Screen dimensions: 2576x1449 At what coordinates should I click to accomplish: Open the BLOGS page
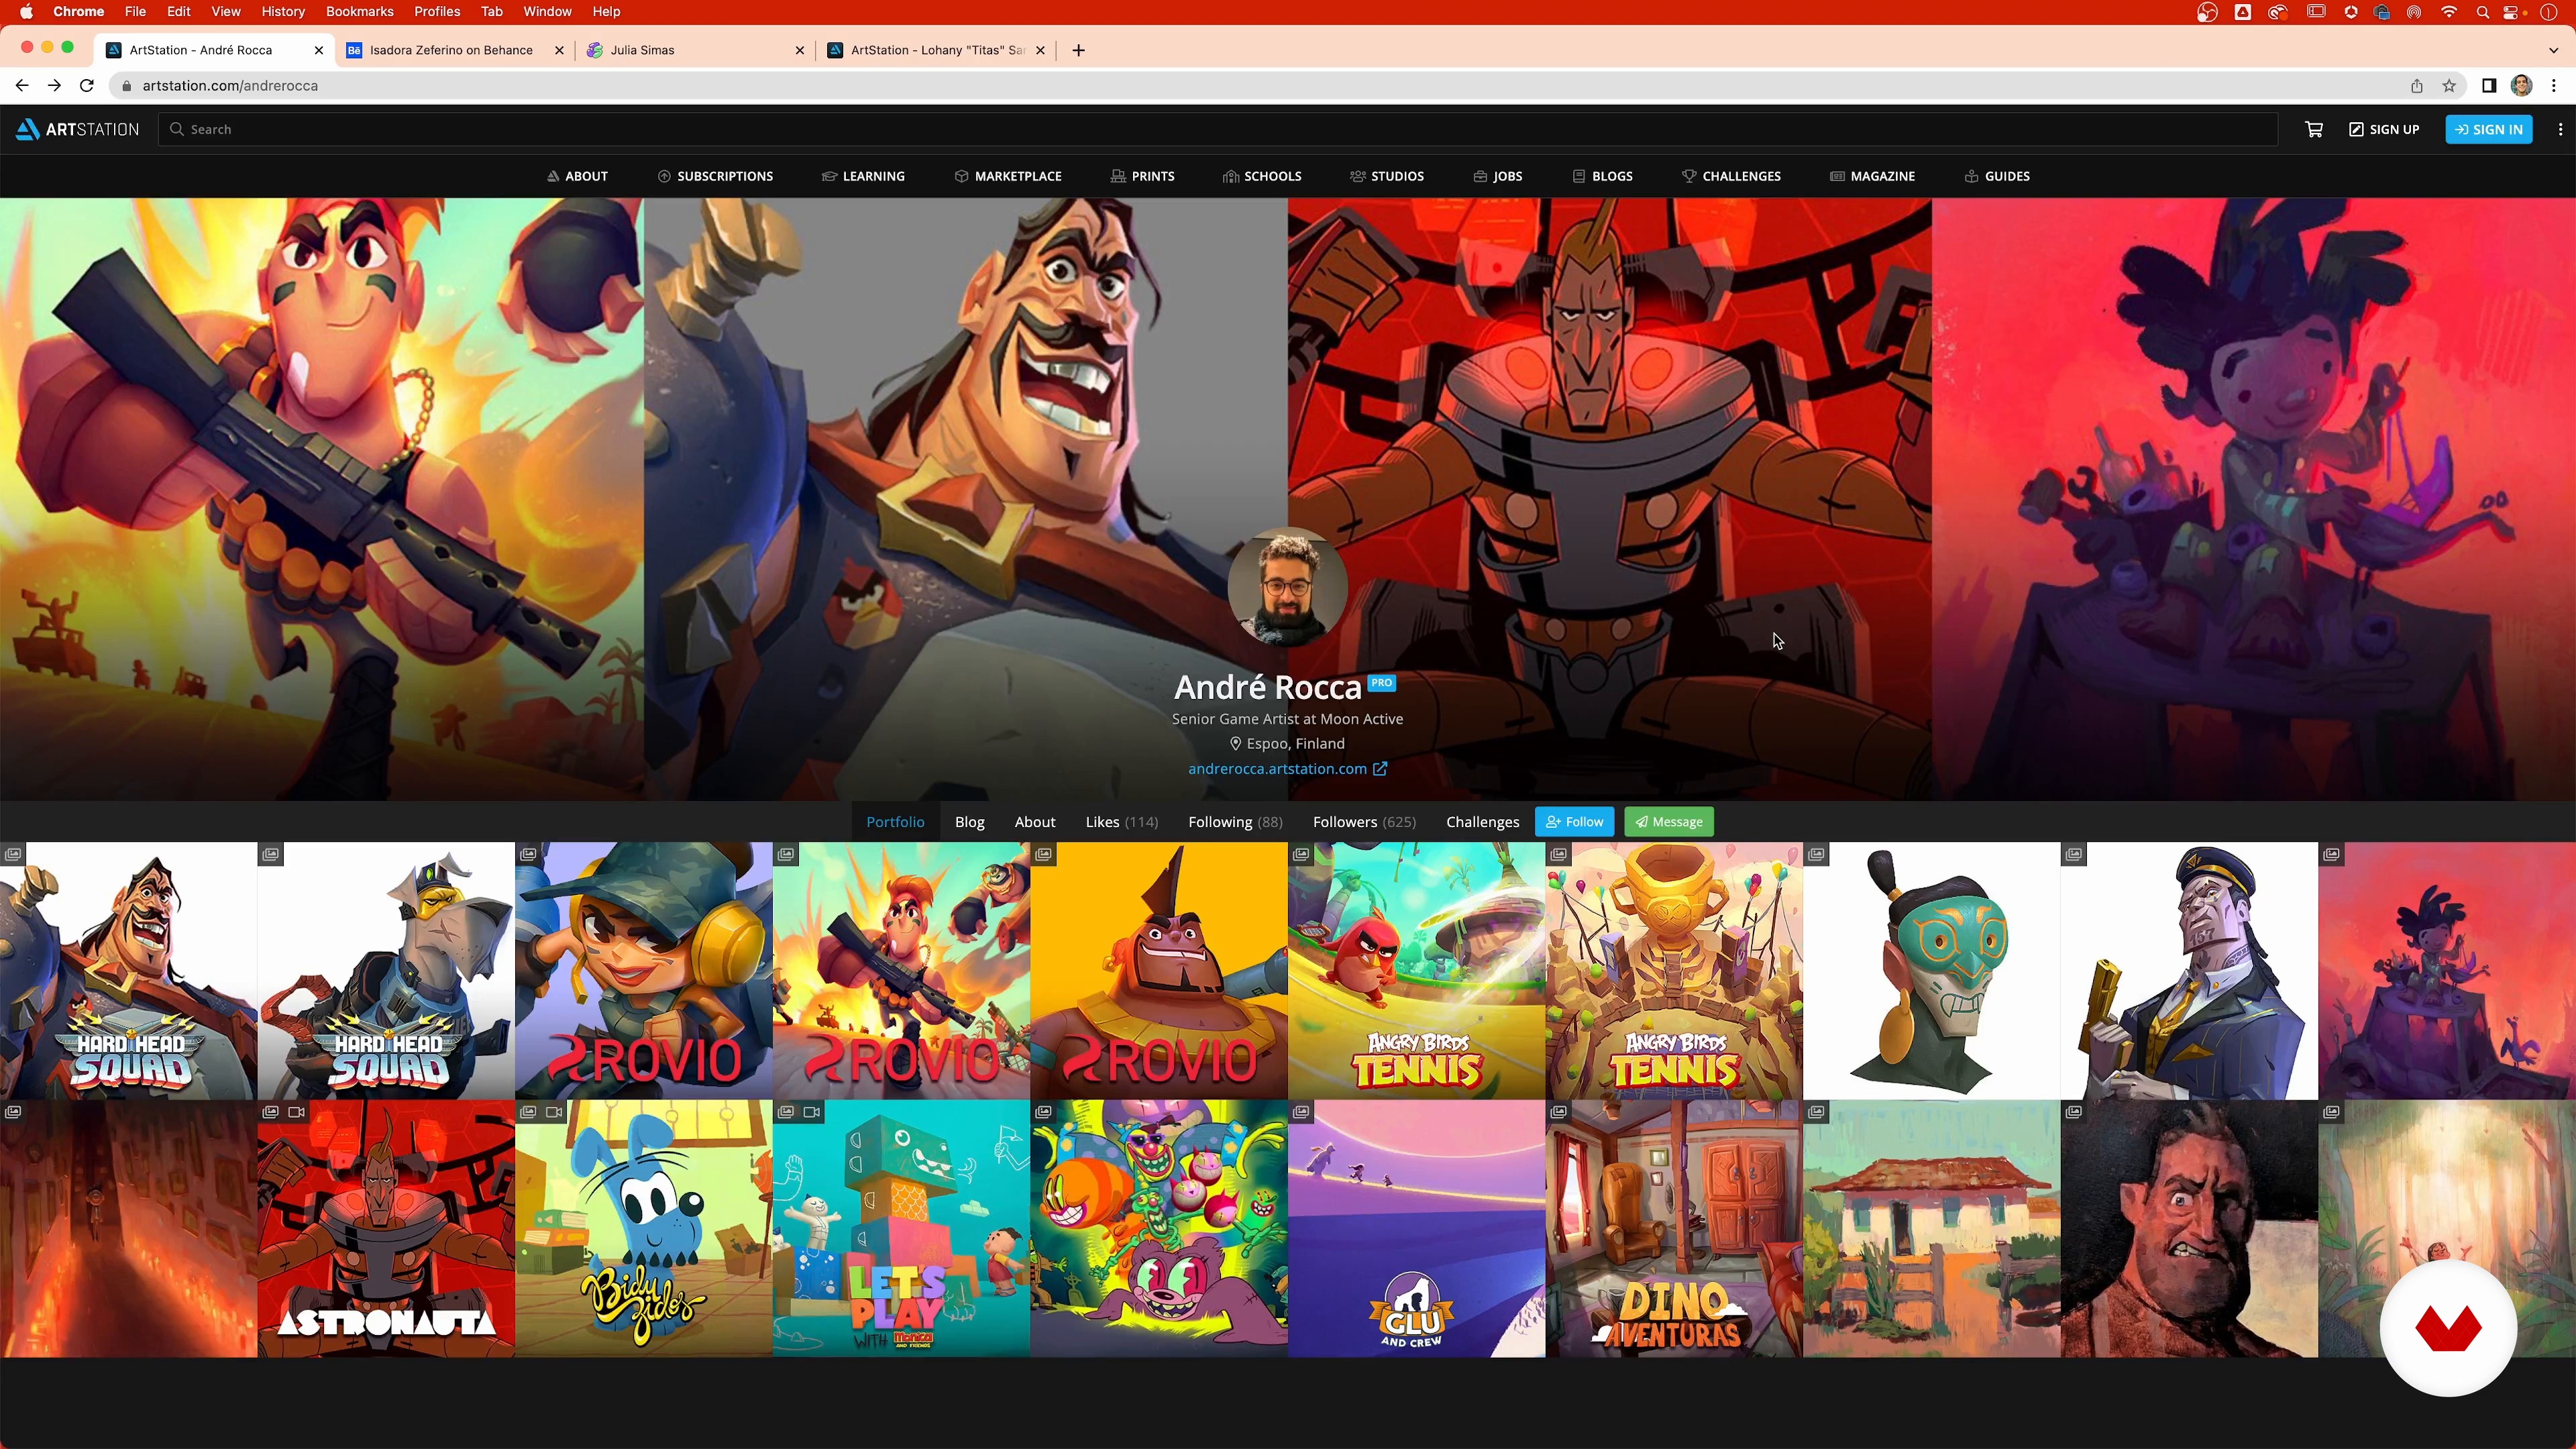[1603, 176]
